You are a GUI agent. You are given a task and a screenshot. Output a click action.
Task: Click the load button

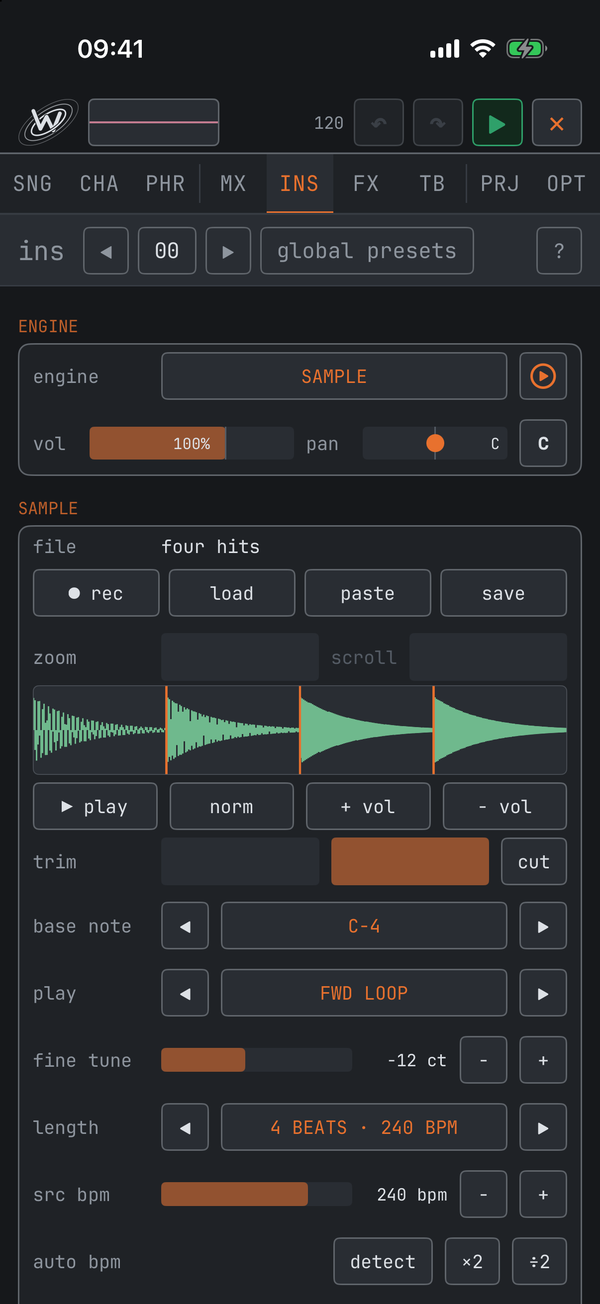[232, 593]
